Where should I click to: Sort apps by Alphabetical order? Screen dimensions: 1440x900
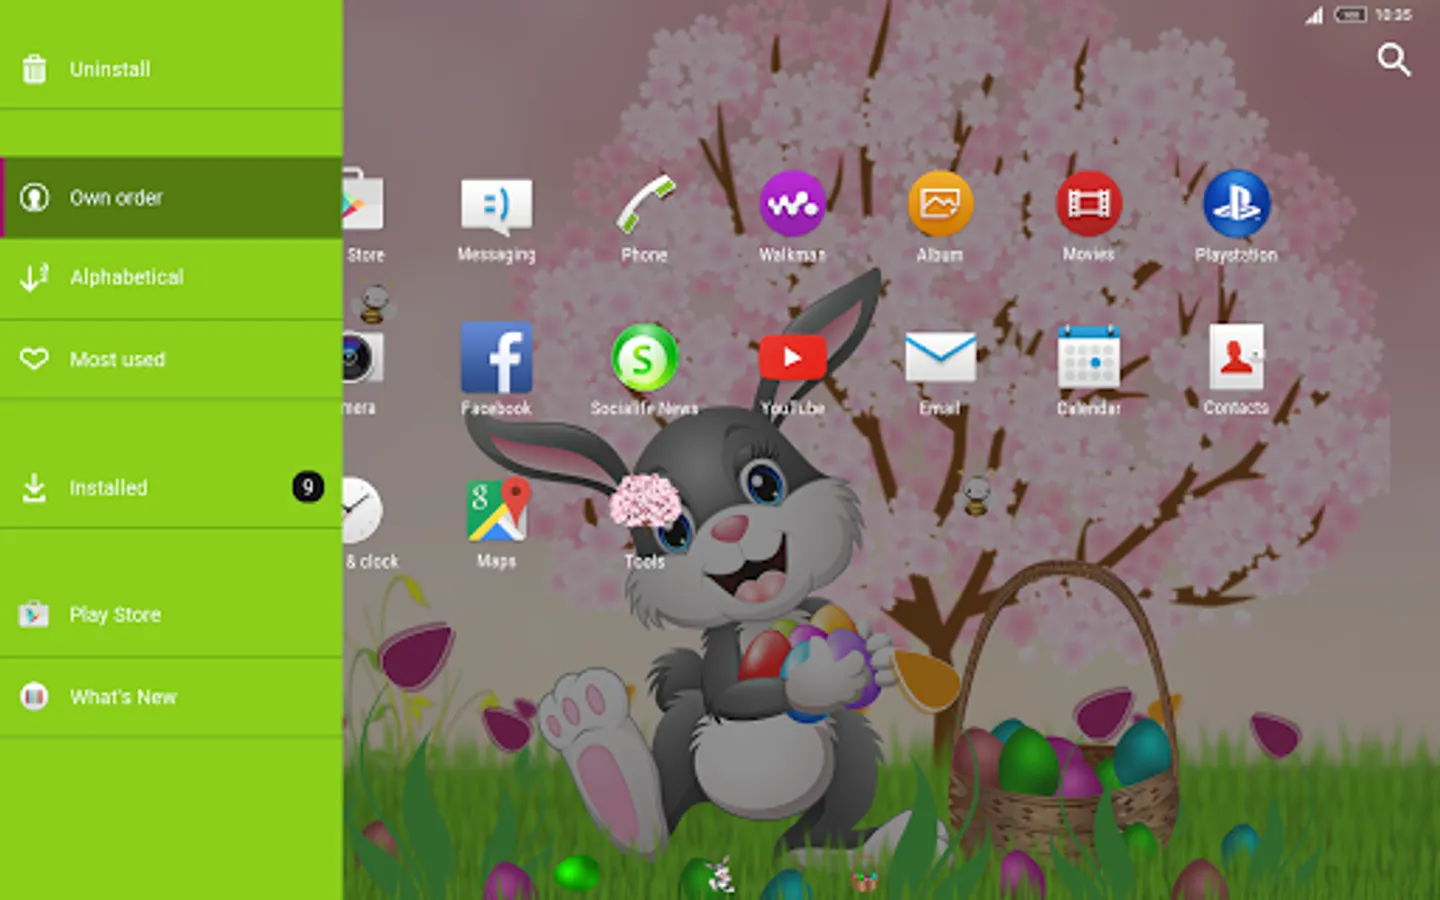tap(171, 278)
